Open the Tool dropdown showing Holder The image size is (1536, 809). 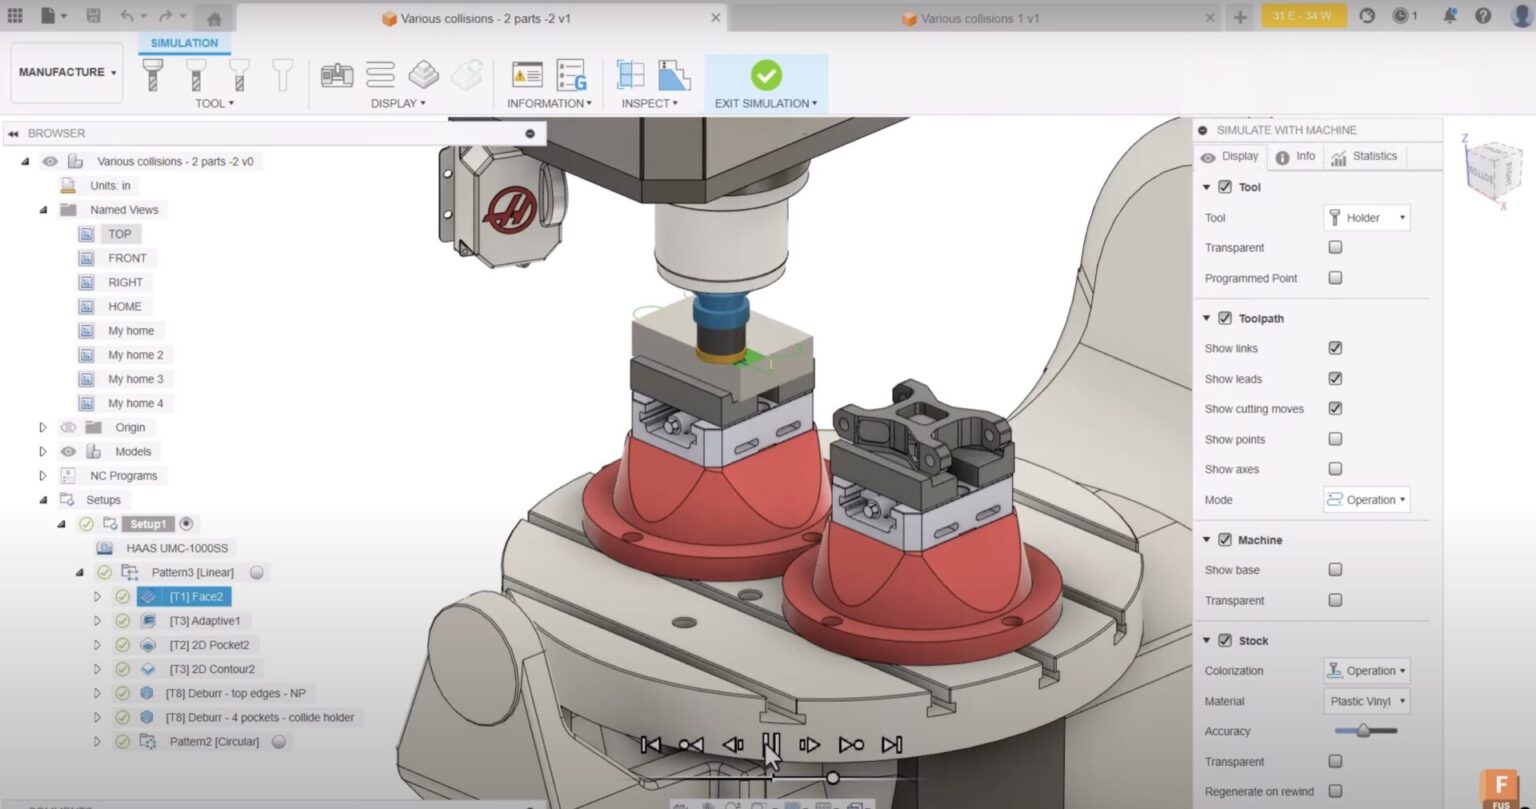click(x=1366, y=217)
